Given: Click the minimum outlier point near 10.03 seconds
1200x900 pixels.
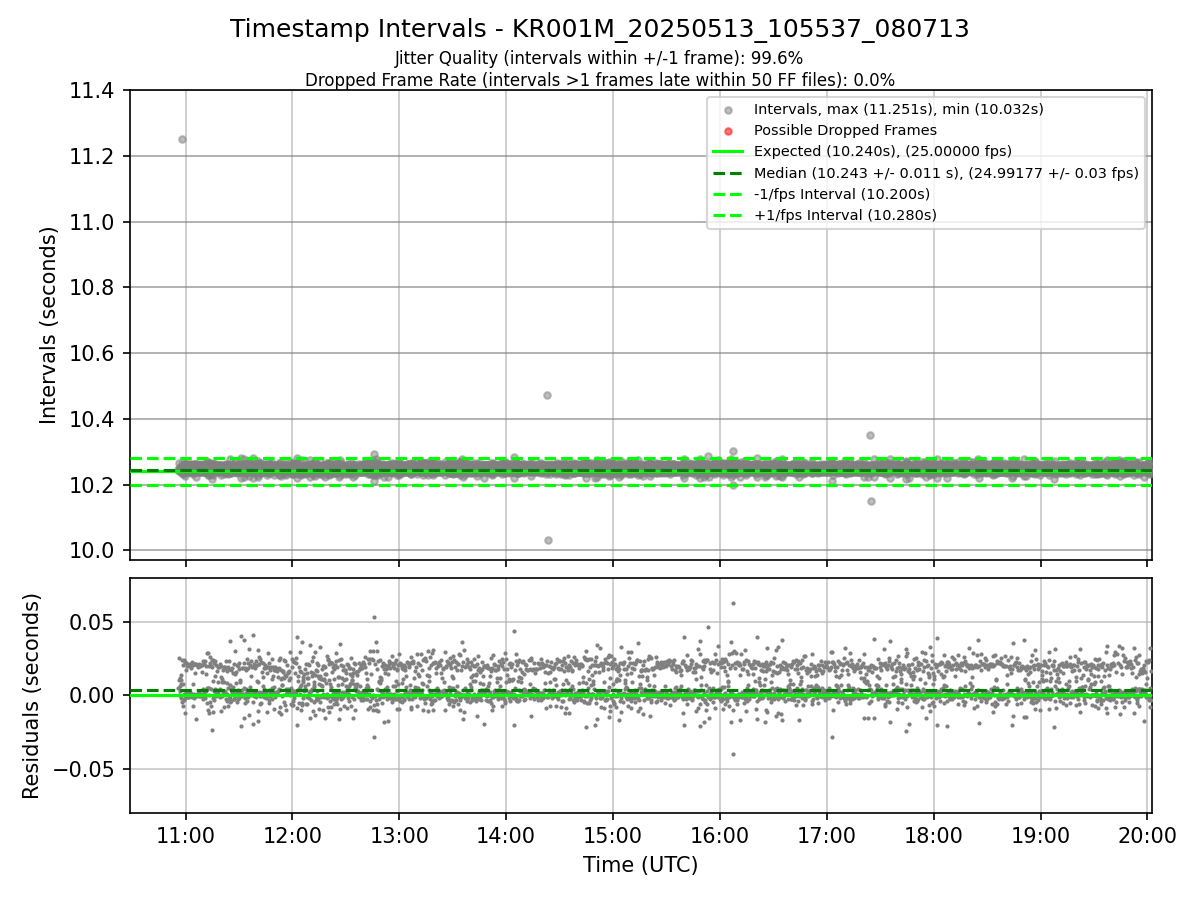Looking at the screenshot, I should tap(548, 540).
